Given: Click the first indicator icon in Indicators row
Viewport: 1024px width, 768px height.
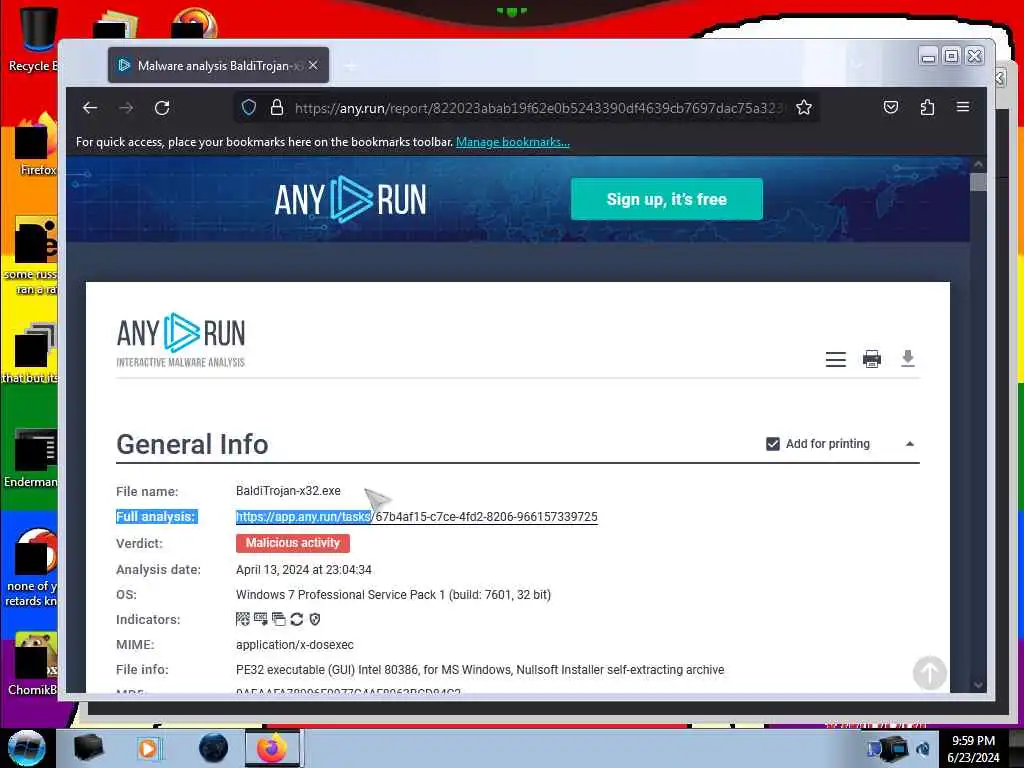Looking at the screenshot, I should pyautogui.click(x=243, y=619).
